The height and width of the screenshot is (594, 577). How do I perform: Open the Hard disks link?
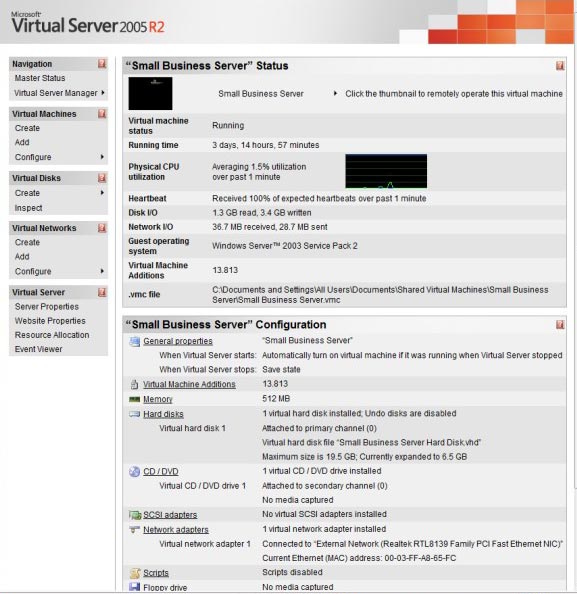click(163, 414)
